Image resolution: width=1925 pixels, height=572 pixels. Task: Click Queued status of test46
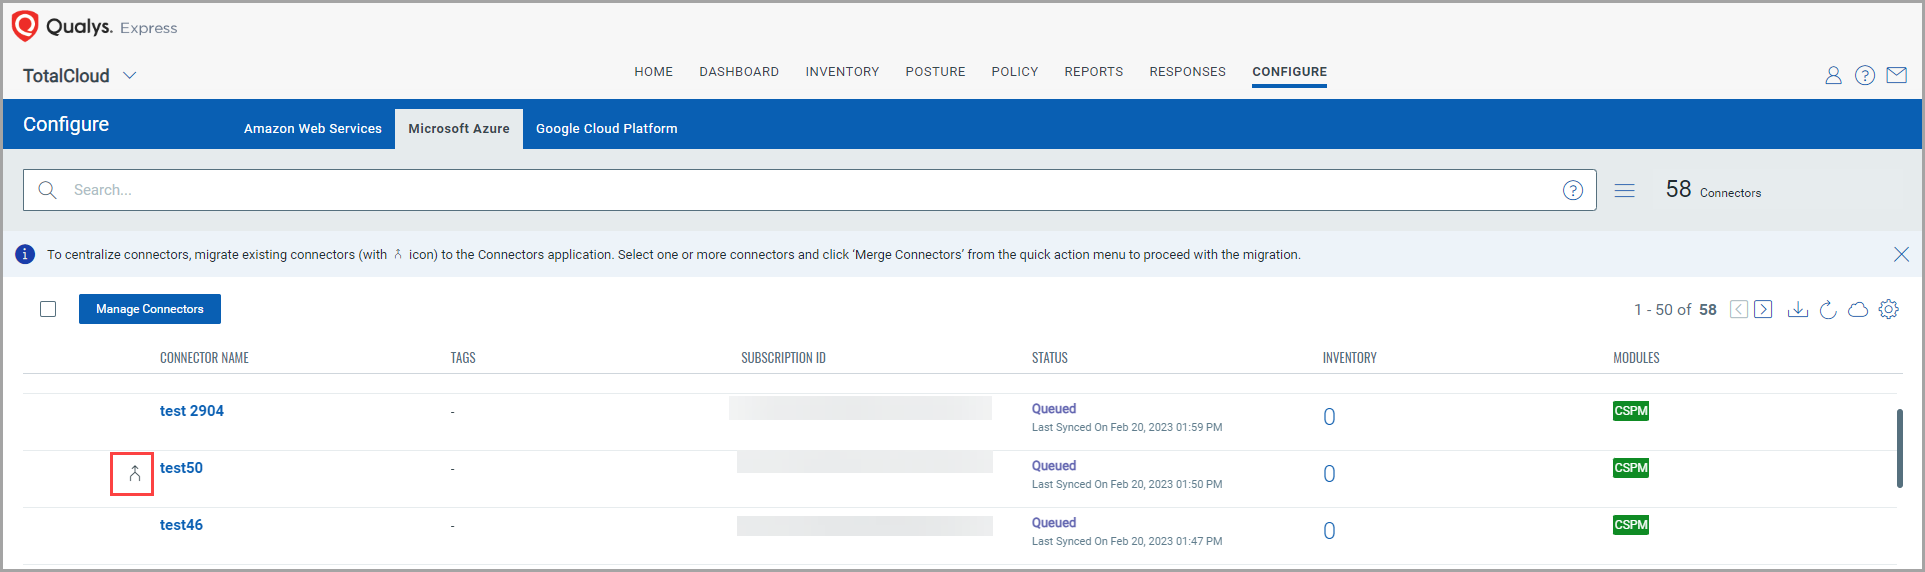[x=1054, y=523]
